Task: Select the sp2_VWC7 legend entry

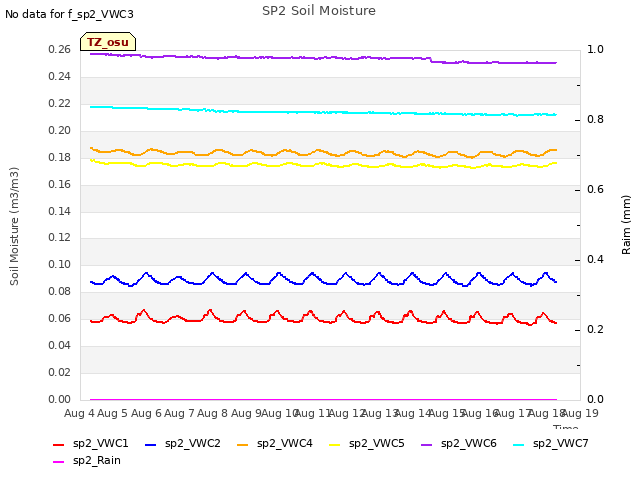Action: pyautogui.click(x=551, y=444)
